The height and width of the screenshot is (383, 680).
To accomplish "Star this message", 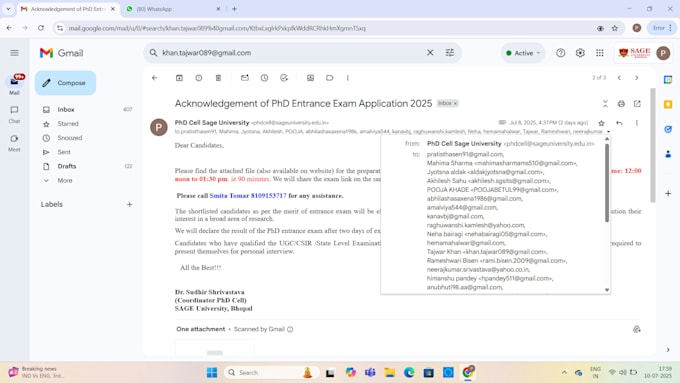I will tap(601, 123).
